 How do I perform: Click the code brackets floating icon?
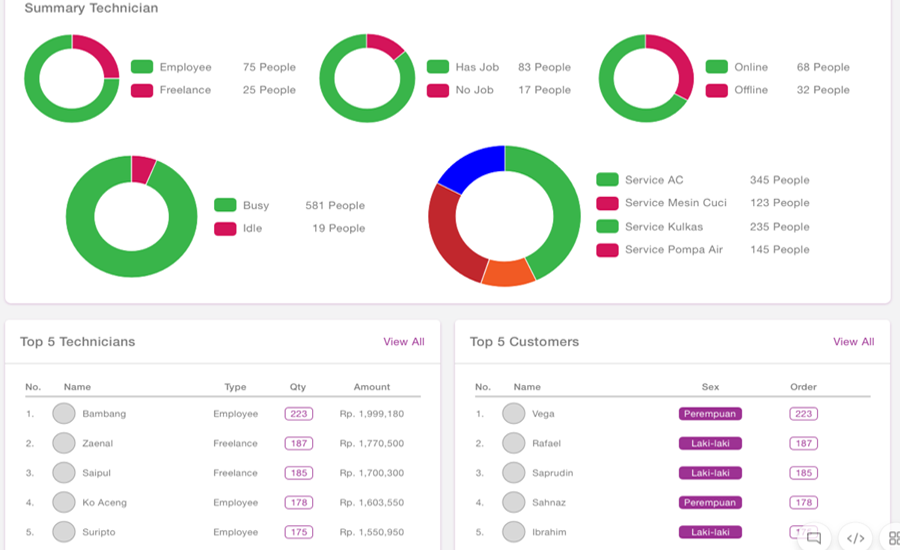coord(855,538)
